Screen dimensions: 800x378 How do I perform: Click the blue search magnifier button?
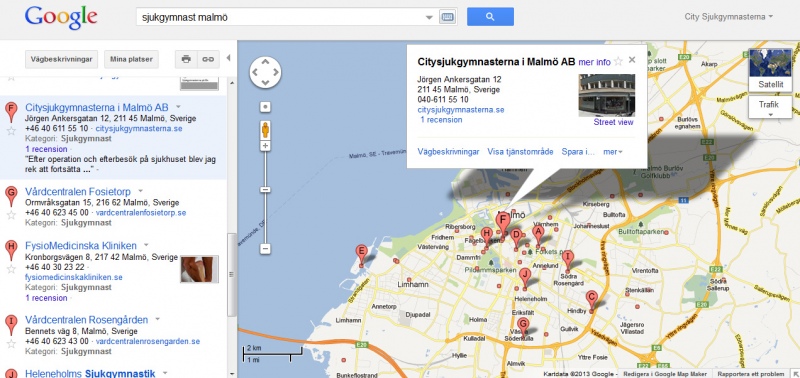pyautogui.click(x=490, y=17)
